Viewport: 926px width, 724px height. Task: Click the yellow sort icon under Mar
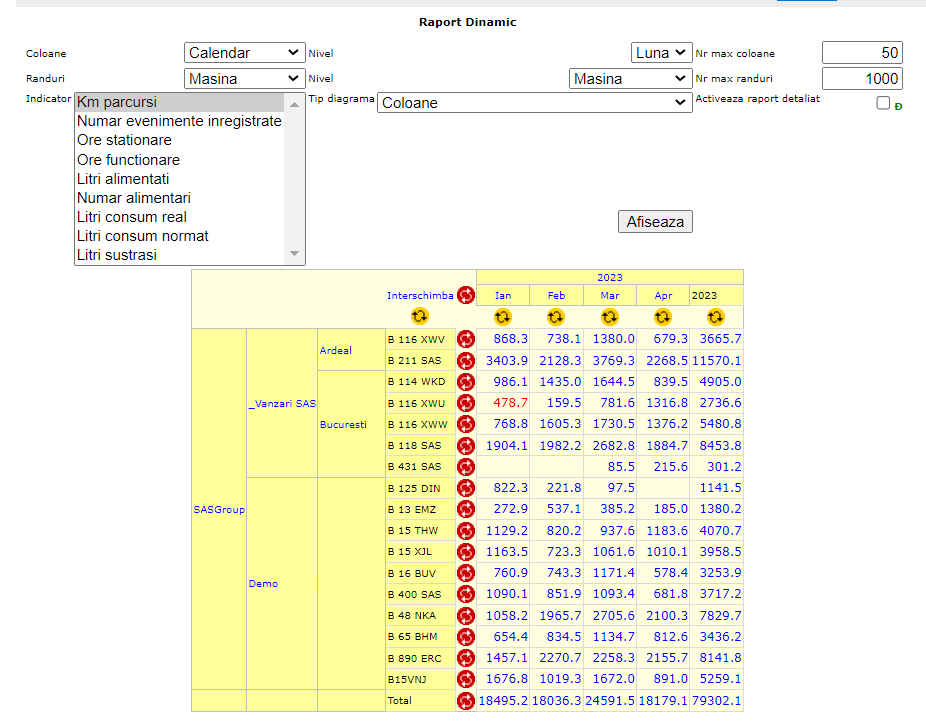[x=609, y=317]
